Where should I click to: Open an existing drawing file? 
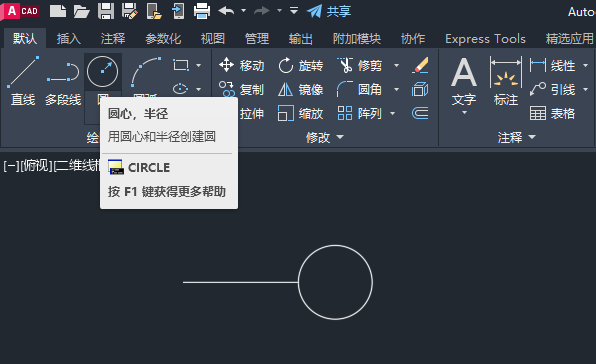click(81, 11)
